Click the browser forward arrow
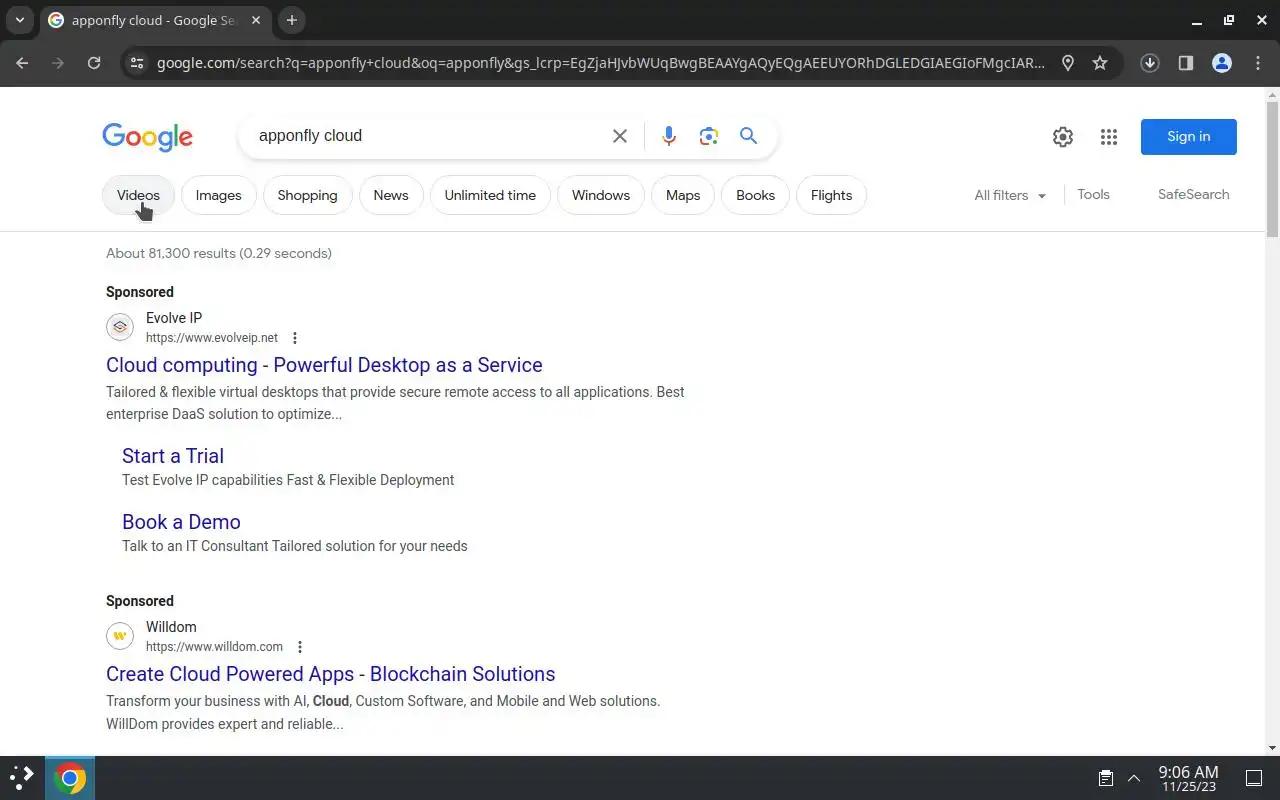Screen dimensions: 1280x800 (58, 63)
